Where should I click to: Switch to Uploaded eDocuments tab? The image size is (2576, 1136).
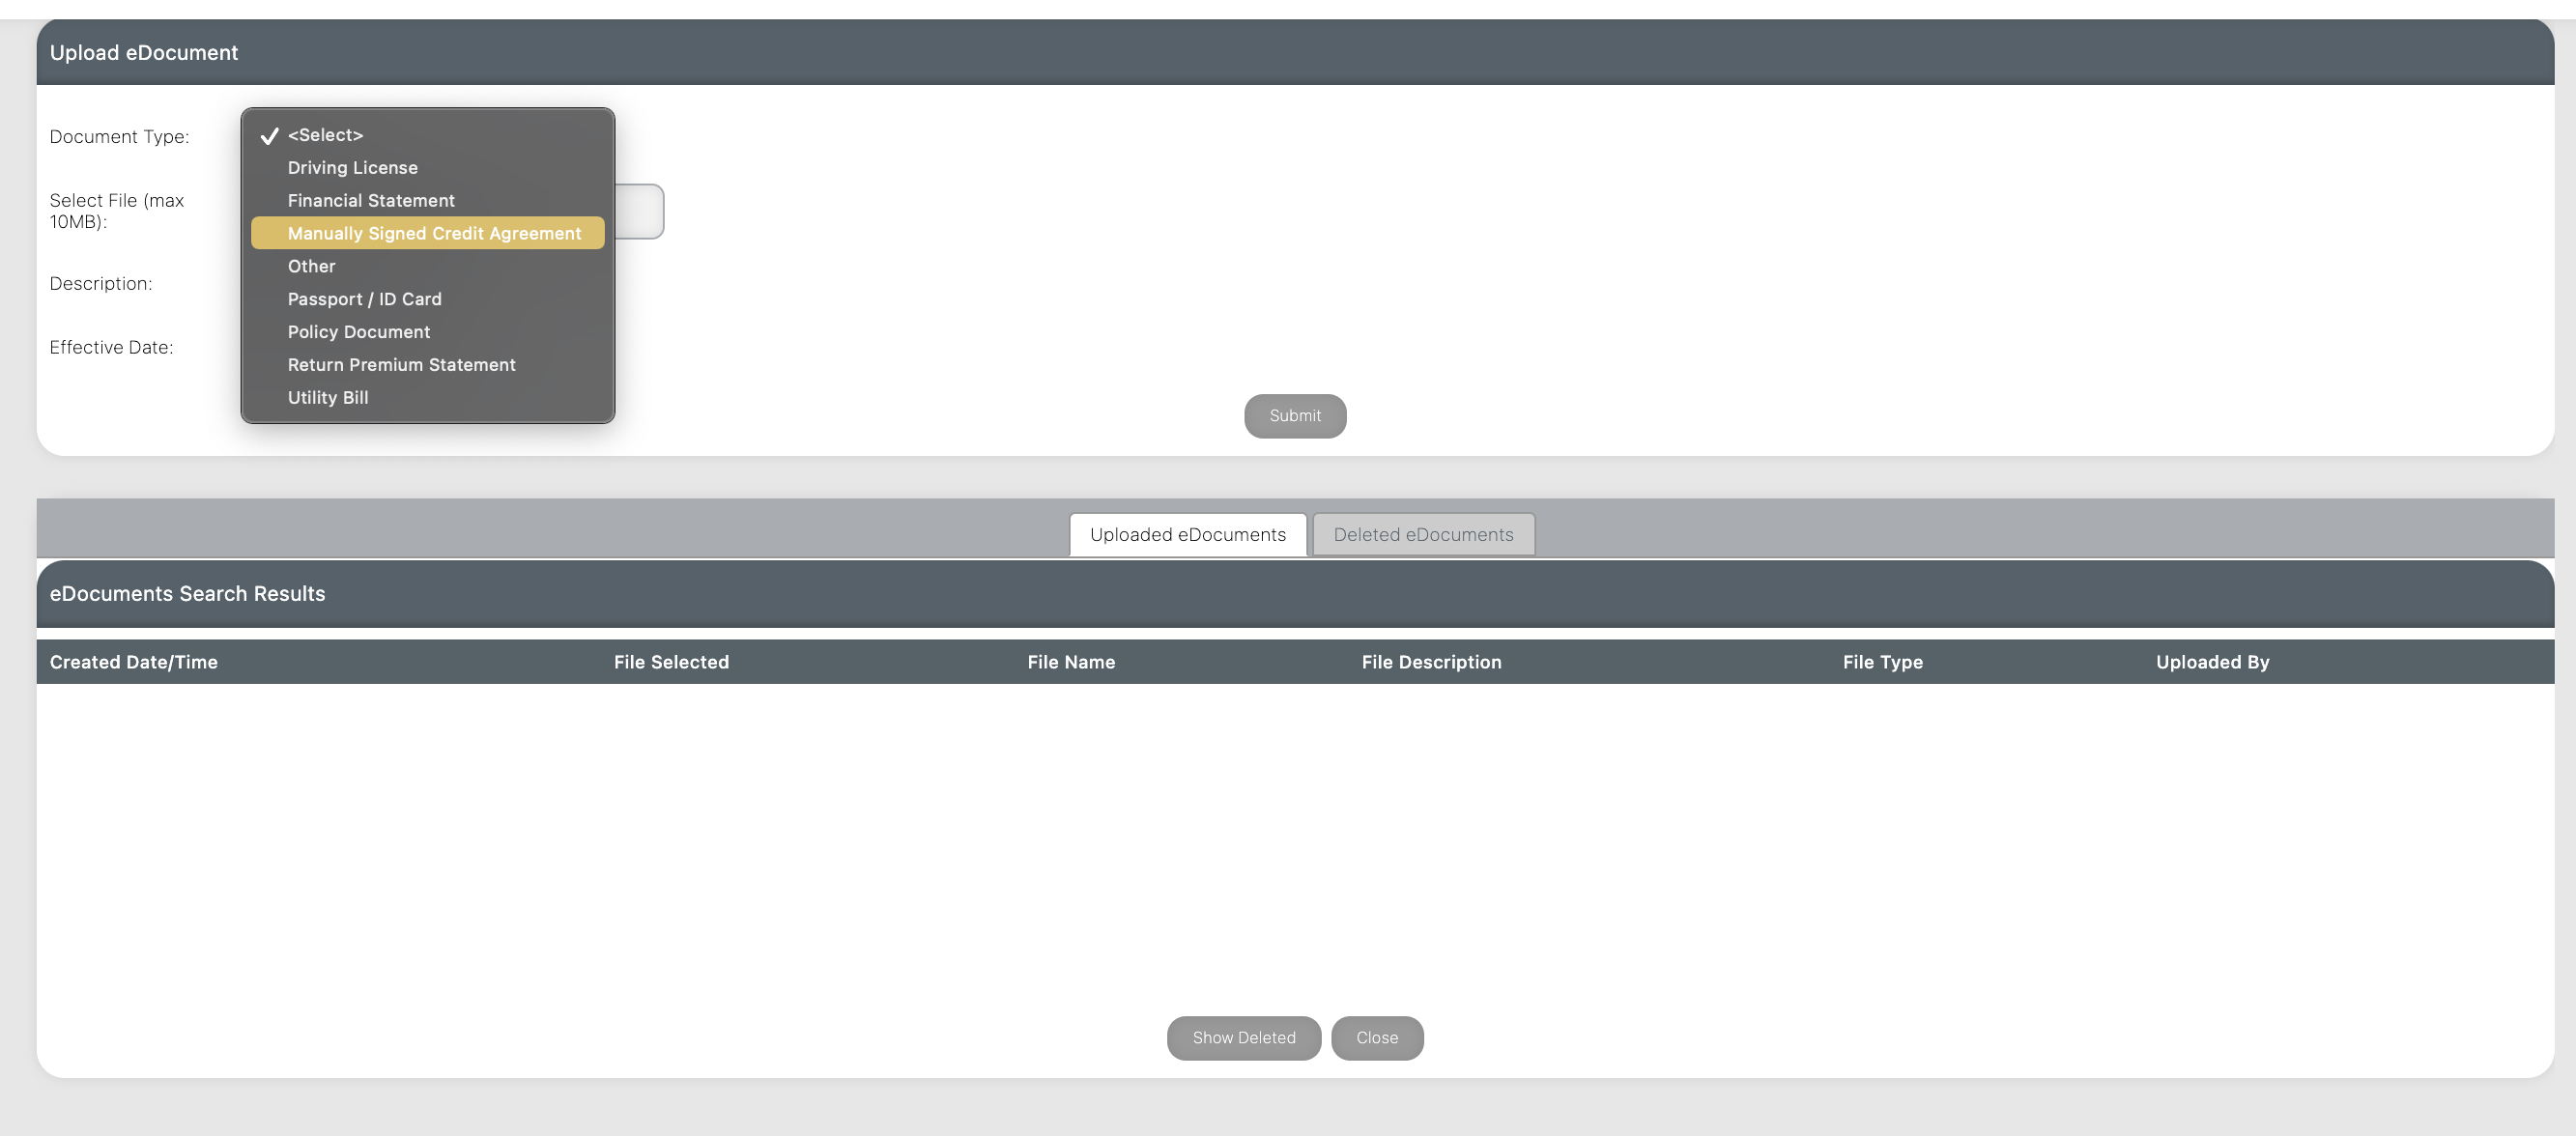pos(1188,533)
